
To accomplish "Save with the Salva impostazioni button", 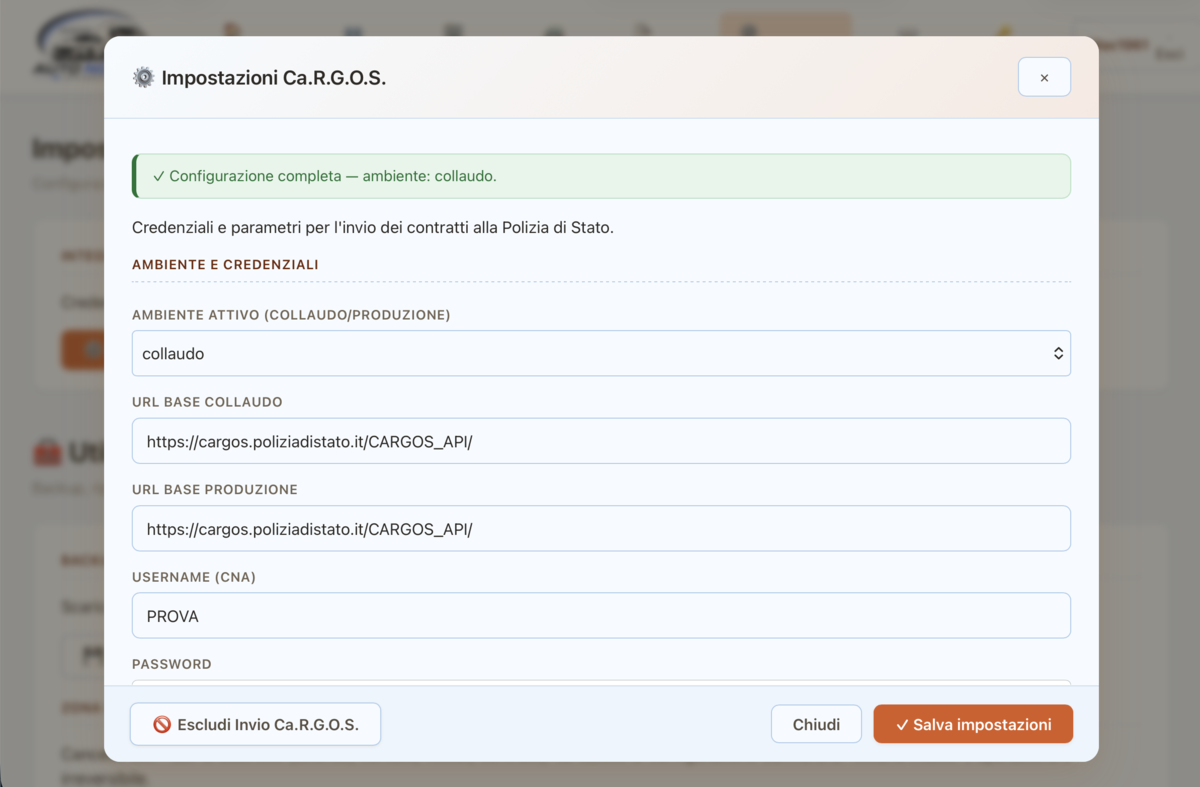I will (973, 724).
